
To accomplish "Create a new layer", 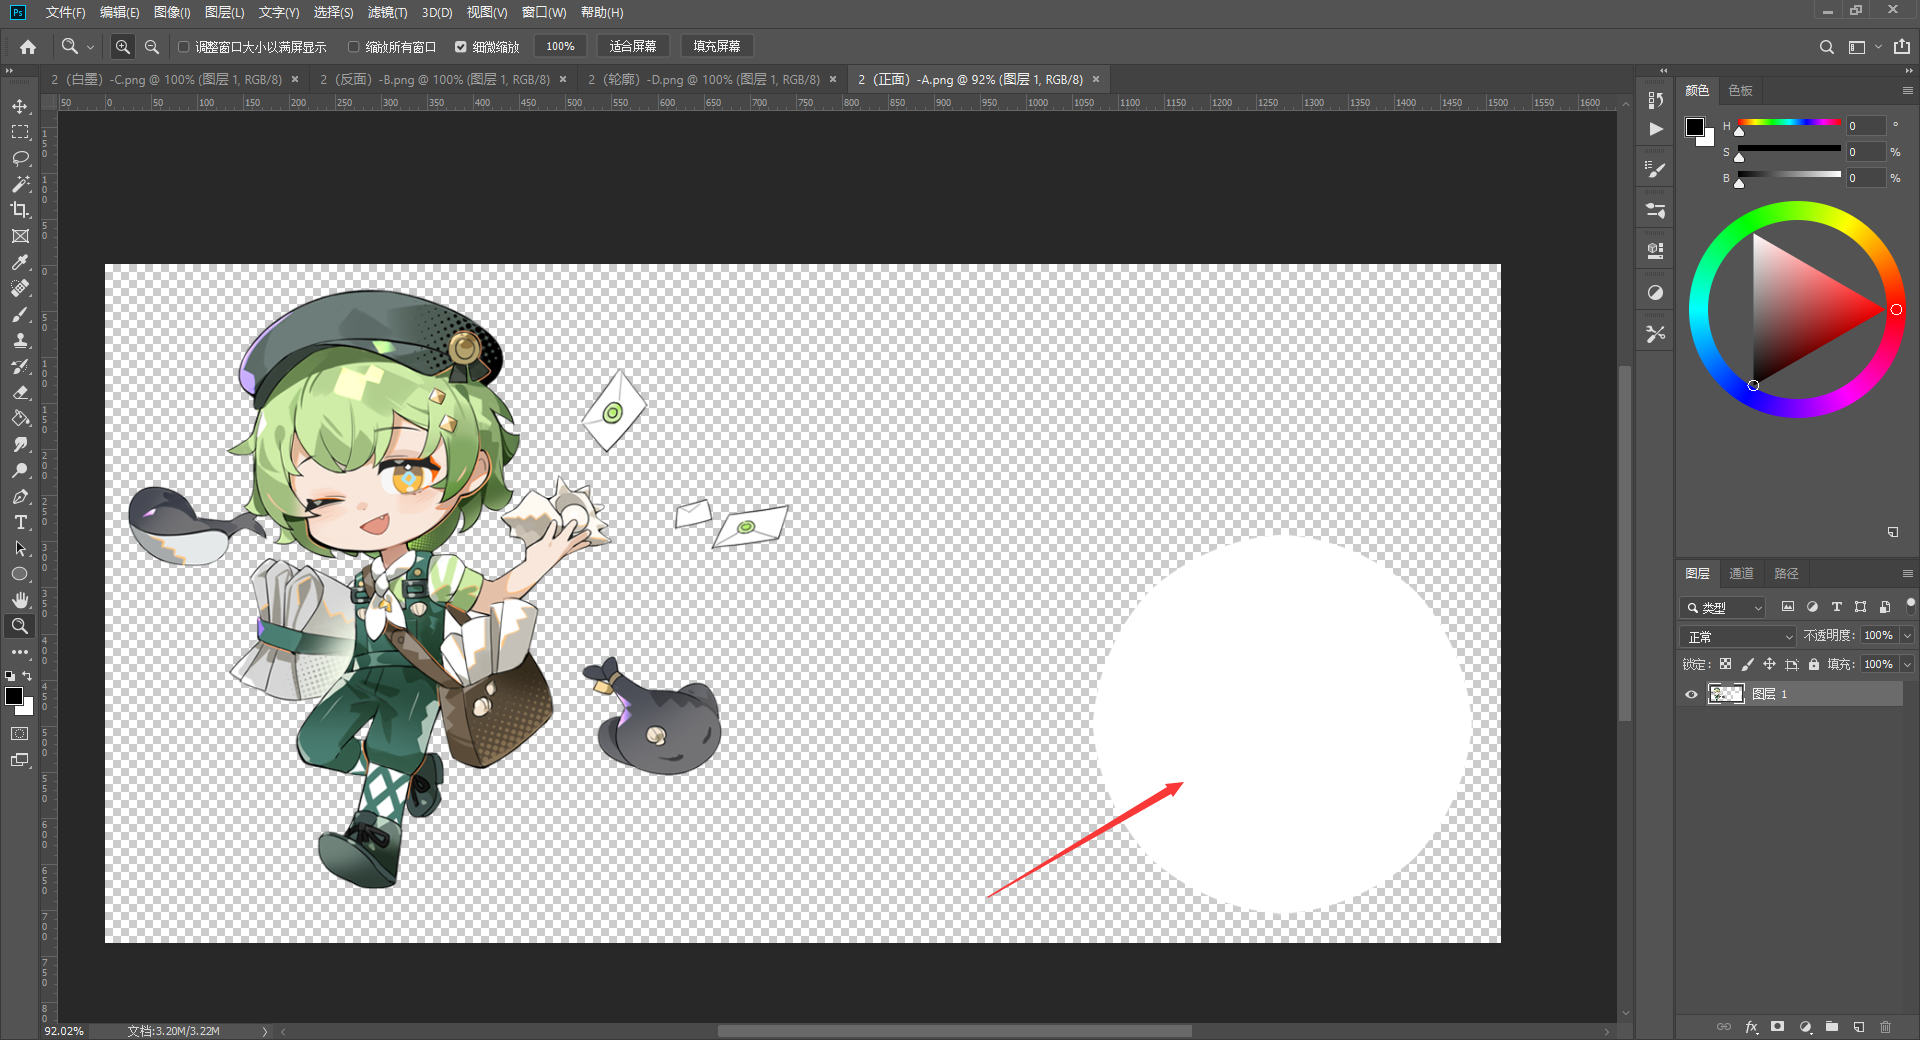I will 1859,1027.
